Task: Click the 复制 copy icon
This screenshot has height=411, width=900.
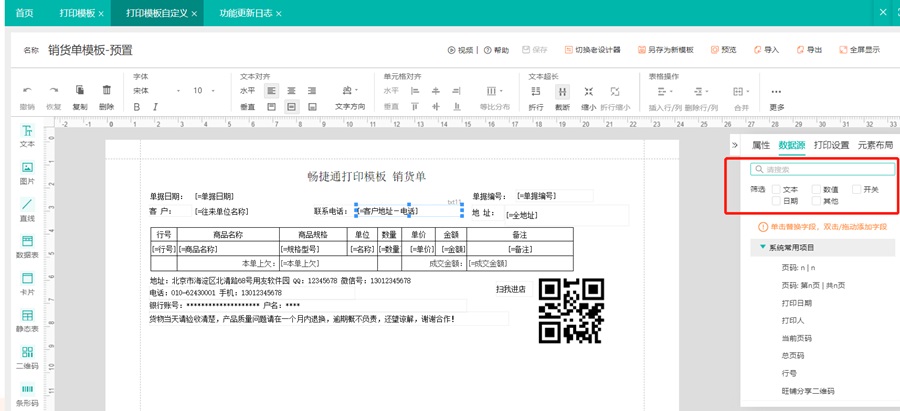Action: pos(80,91)
